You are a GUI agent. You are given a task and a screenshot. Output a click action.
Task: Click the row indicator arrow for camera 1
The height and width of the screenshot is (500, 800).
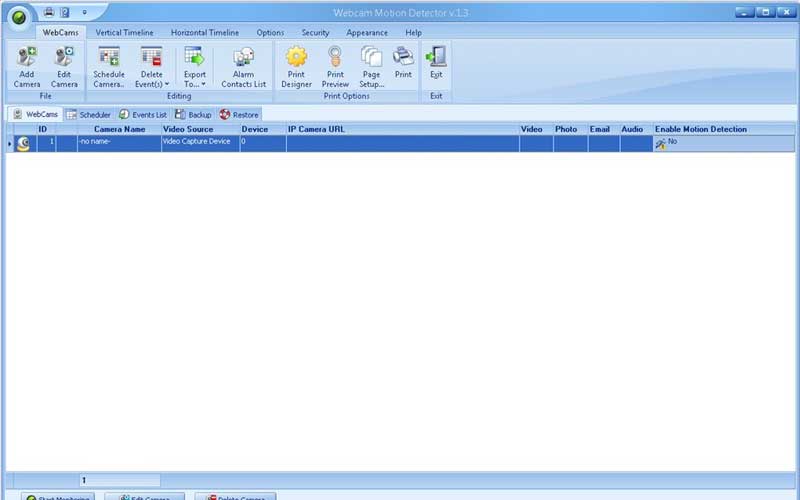(x=10, y=144)
